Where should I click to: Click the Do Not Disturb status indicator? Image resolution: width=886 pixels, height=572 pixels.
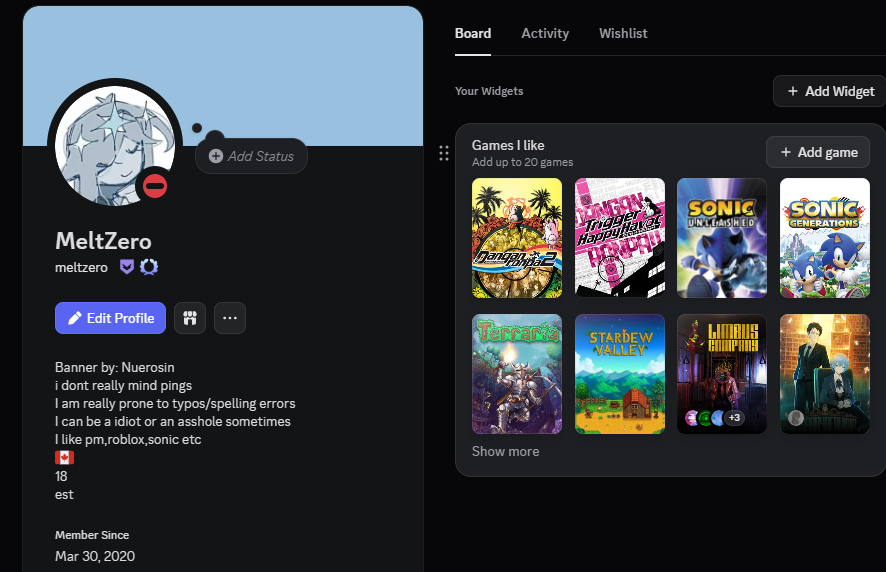pyautogui.click(x=155, y=186)
